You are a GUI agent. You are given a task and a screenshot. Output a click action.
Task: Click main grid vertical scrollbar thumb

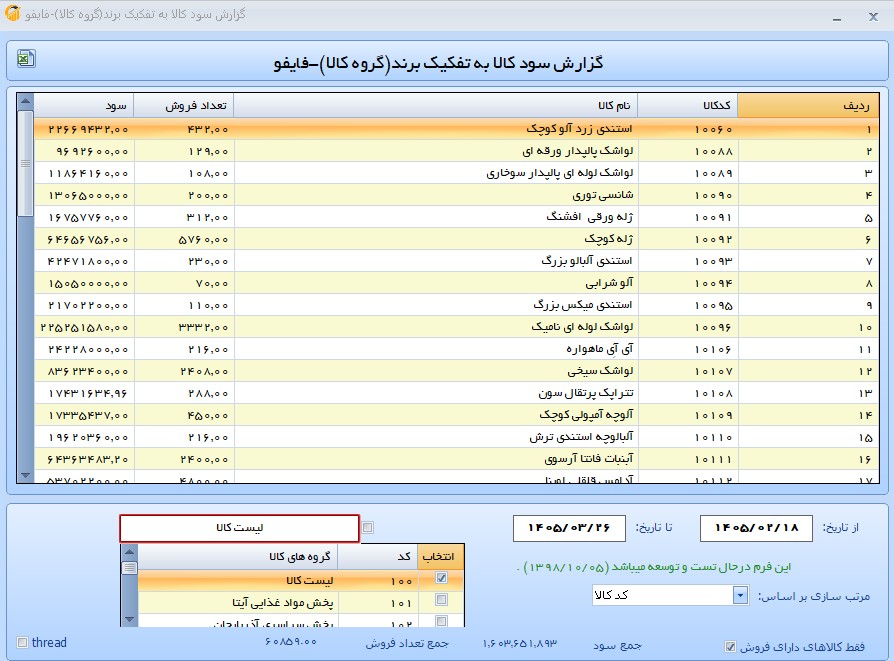tap(25, 164)
